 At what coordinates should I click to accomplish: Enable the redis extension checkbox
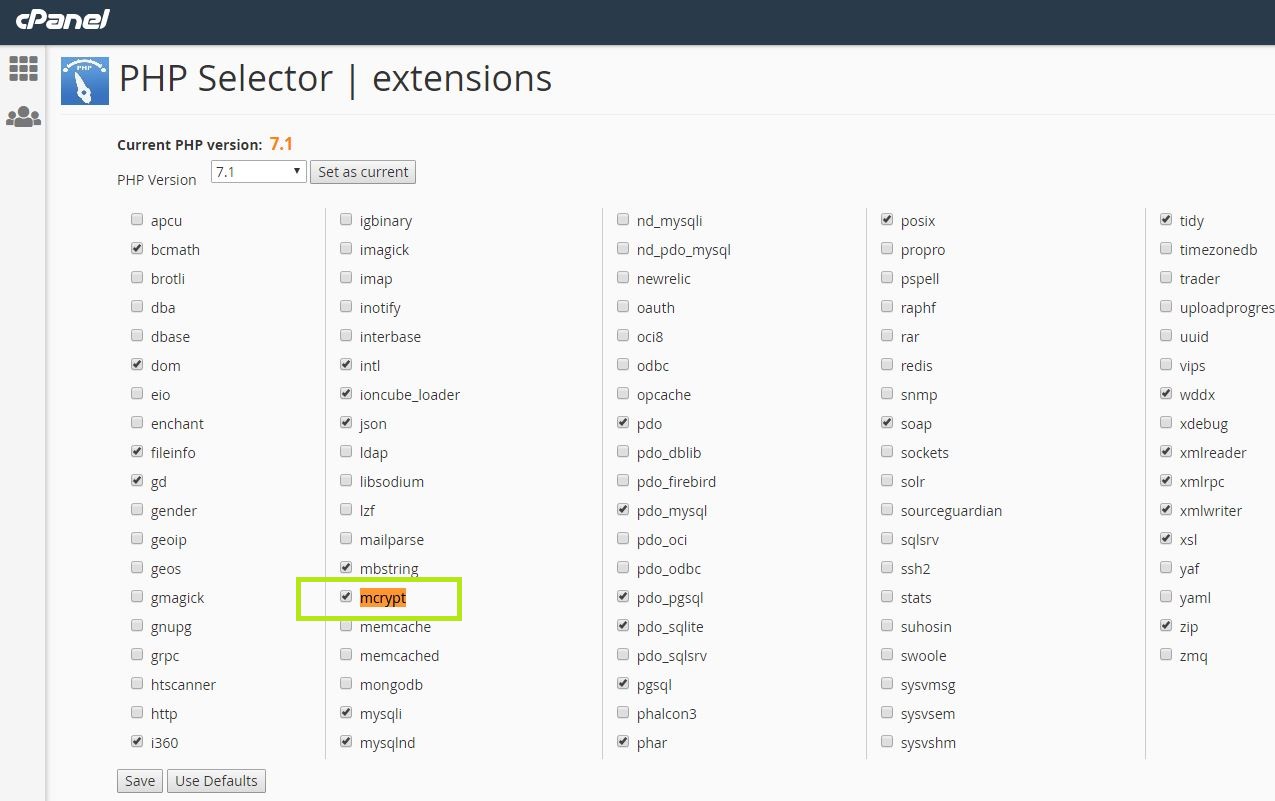pos(887,365)
